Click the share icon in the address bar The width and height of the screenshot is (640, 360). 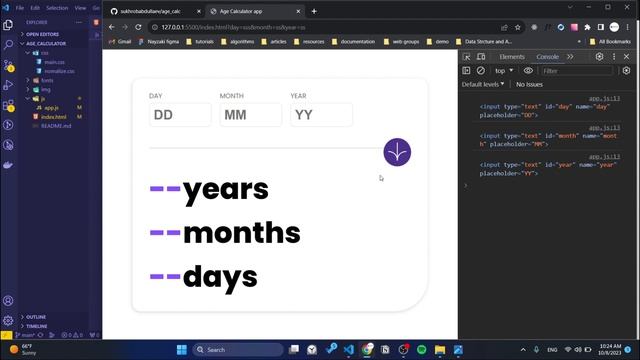point(504,27)
